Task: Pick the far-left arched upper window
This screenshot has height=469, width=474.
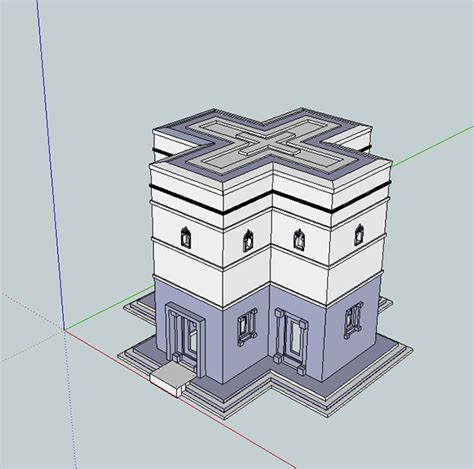Action: tap(186, 237)
